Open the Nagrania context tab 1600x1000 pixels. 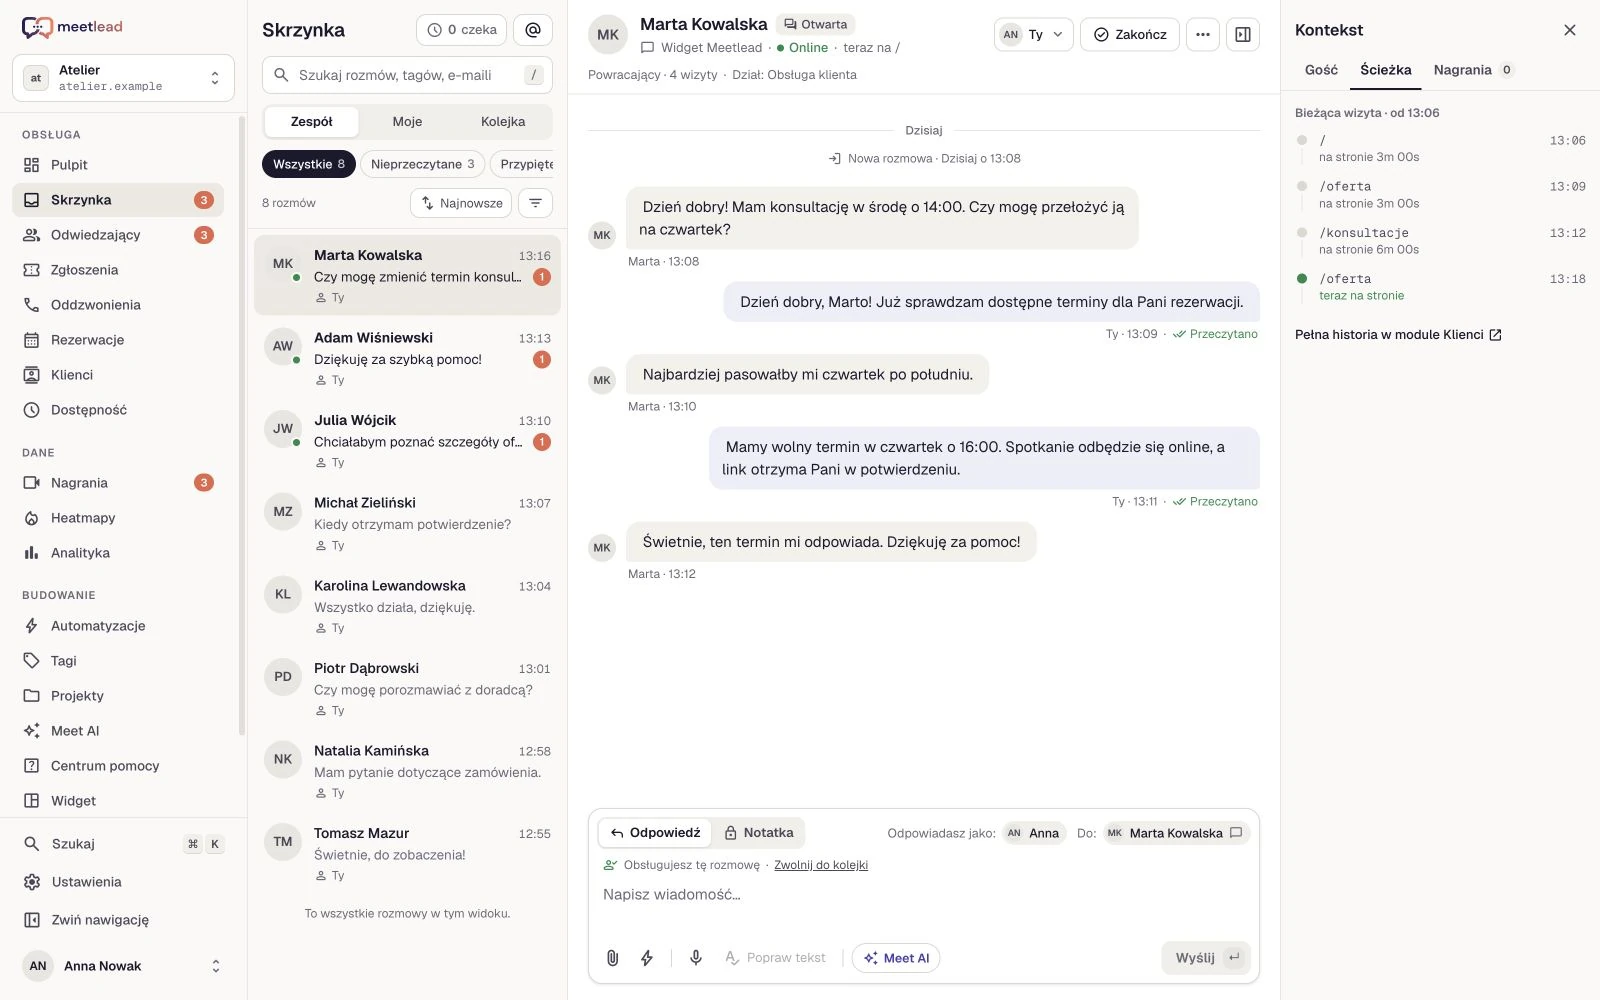tap(1473, 70)
